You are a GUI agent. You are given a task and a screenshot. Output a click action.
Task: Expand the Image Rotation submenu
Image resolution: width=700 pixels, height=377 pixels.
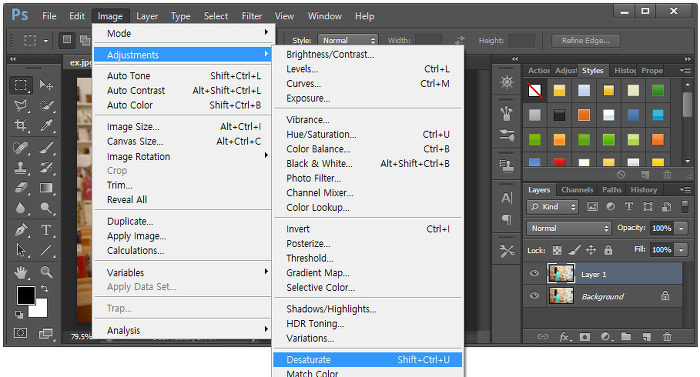tap(183, 156)
